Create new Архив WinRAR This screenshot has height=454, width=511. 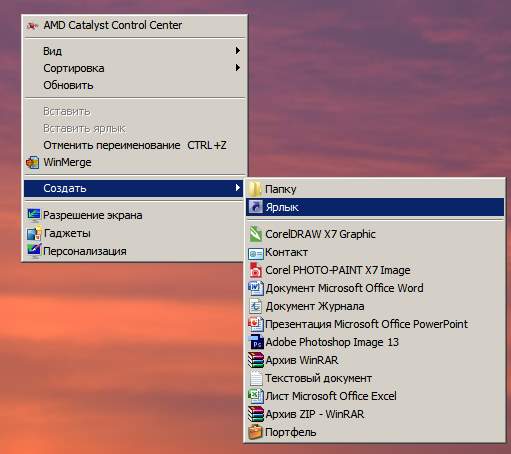click(375, 360)
